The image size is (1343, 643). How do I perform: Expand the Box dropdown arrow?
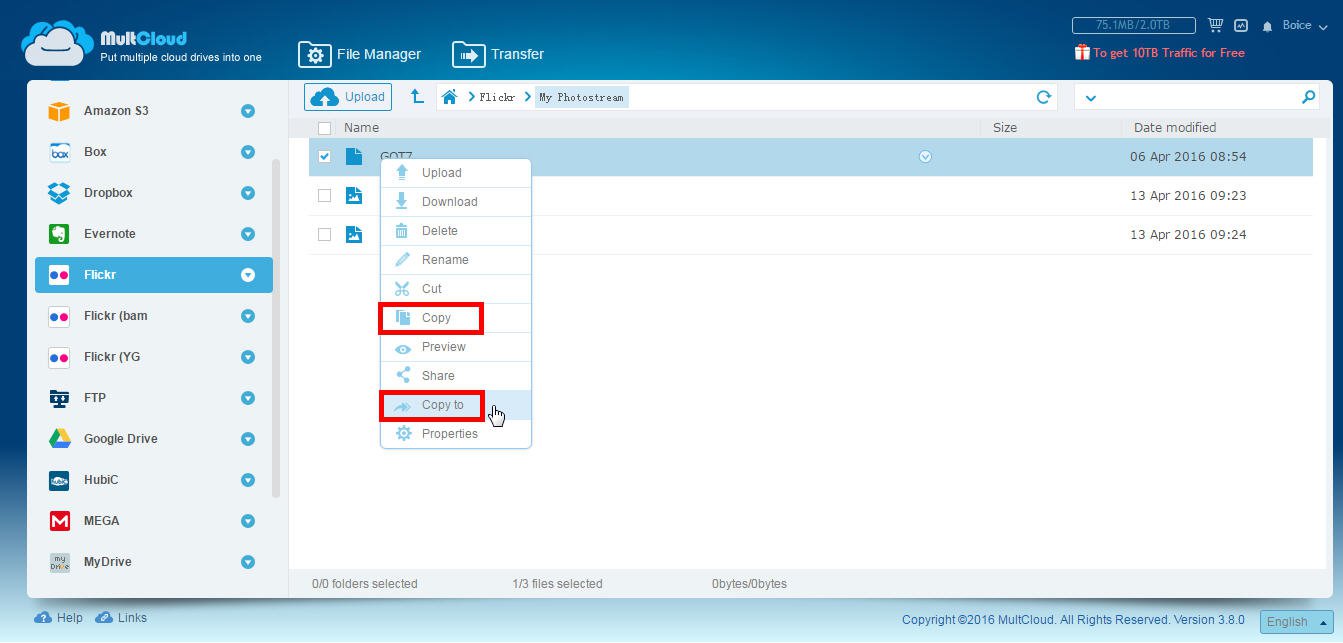pyautogui.click(x=248, y=152)
